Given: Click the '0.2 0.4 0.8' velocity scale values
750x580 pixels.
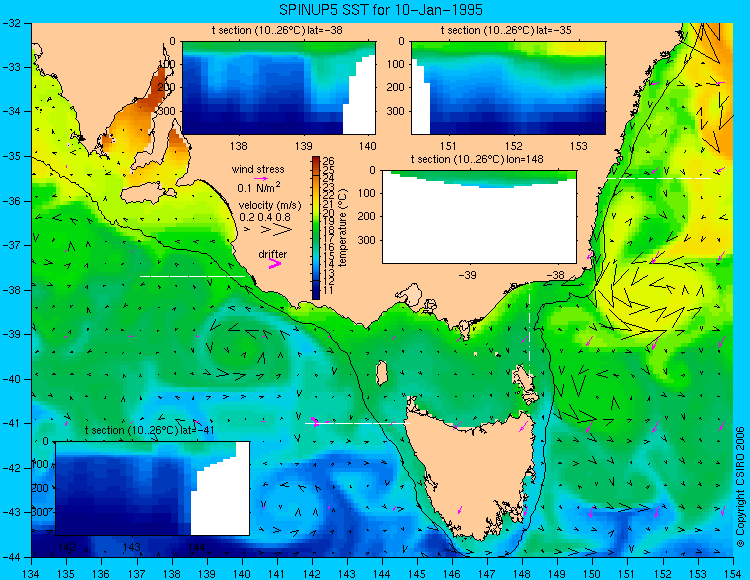Looking at the screenshot, I should 265,217.
